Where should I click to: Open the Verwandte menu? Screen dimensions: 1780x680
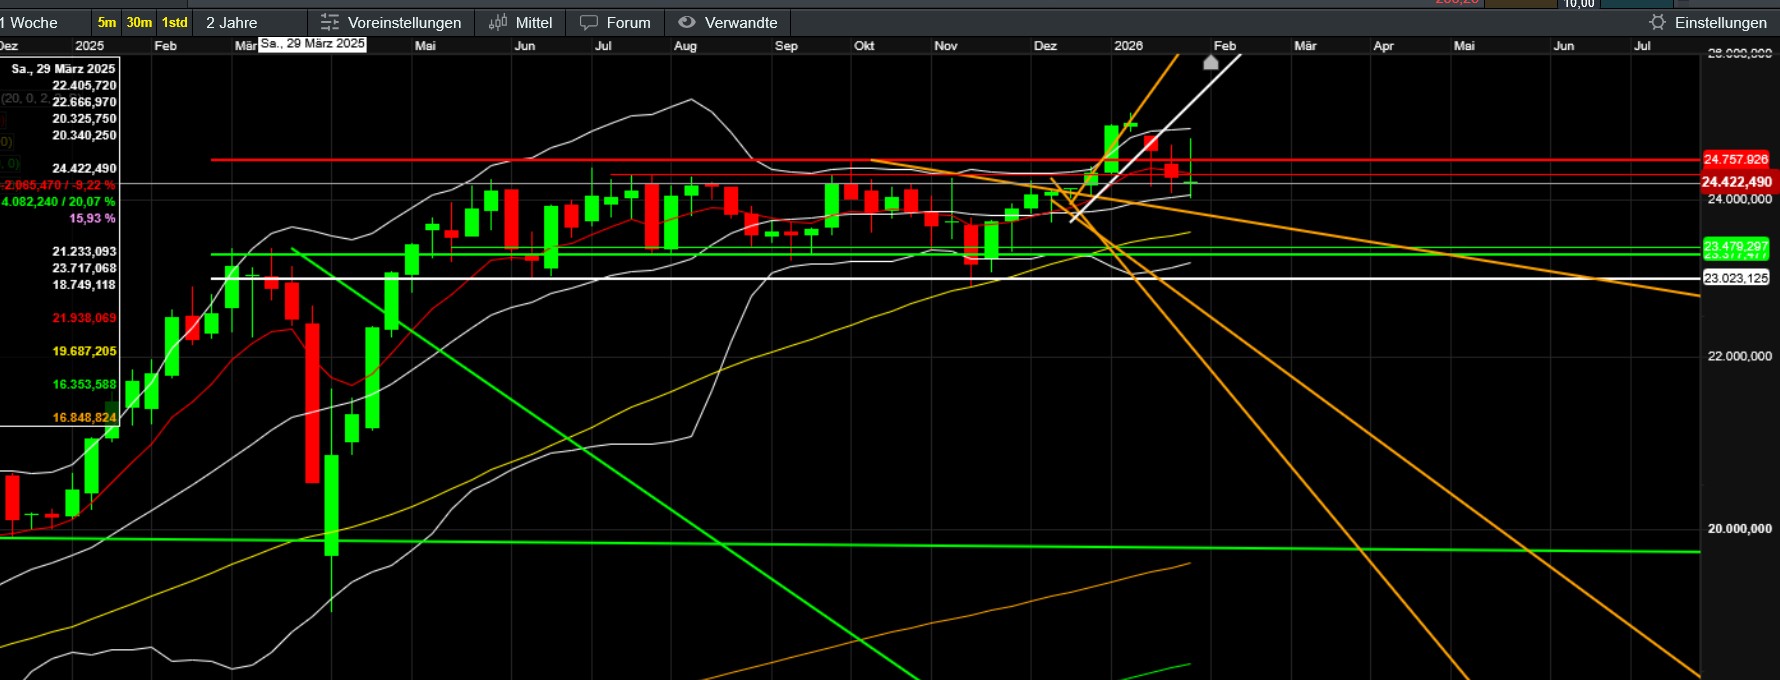(740, 22)
